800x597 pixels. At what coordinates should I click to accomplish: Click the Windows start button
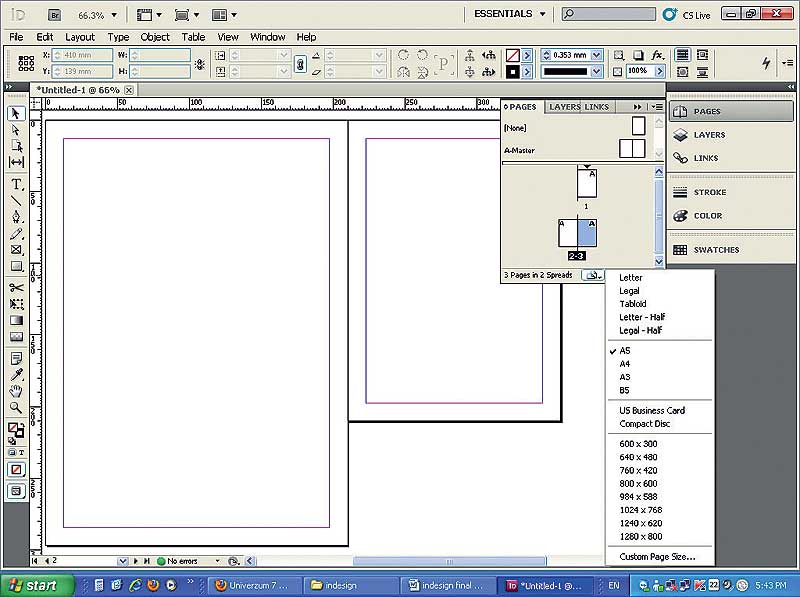click(36, 585)
